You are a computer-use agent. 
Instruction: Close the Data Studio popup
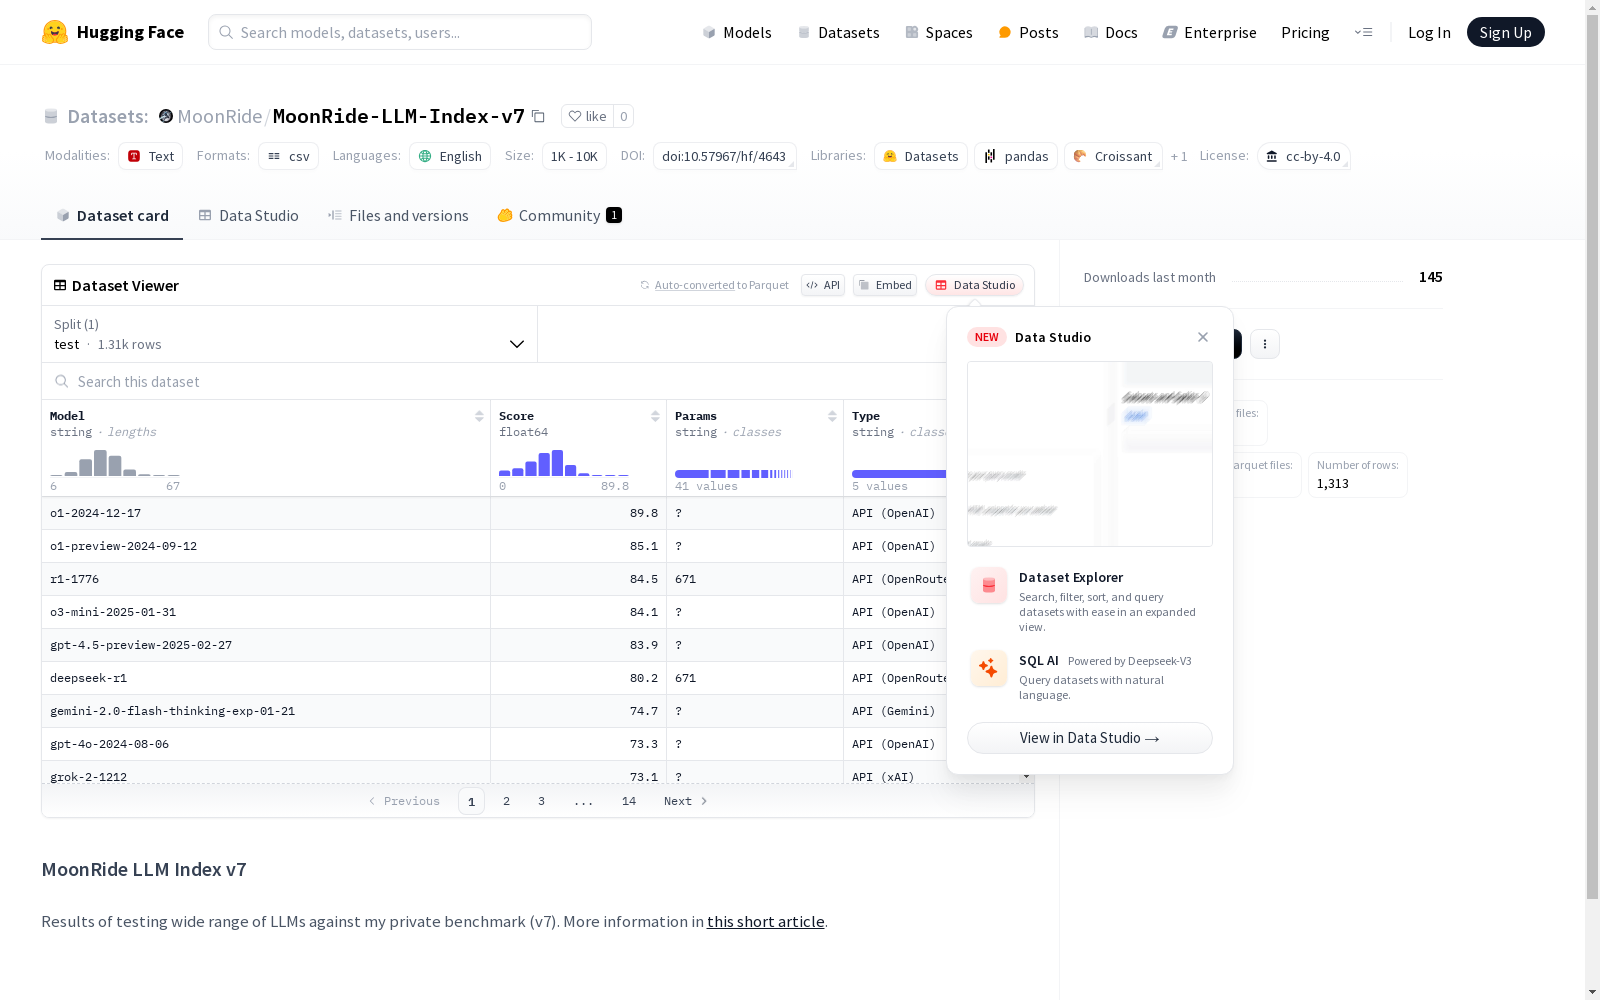[1203, 337]
